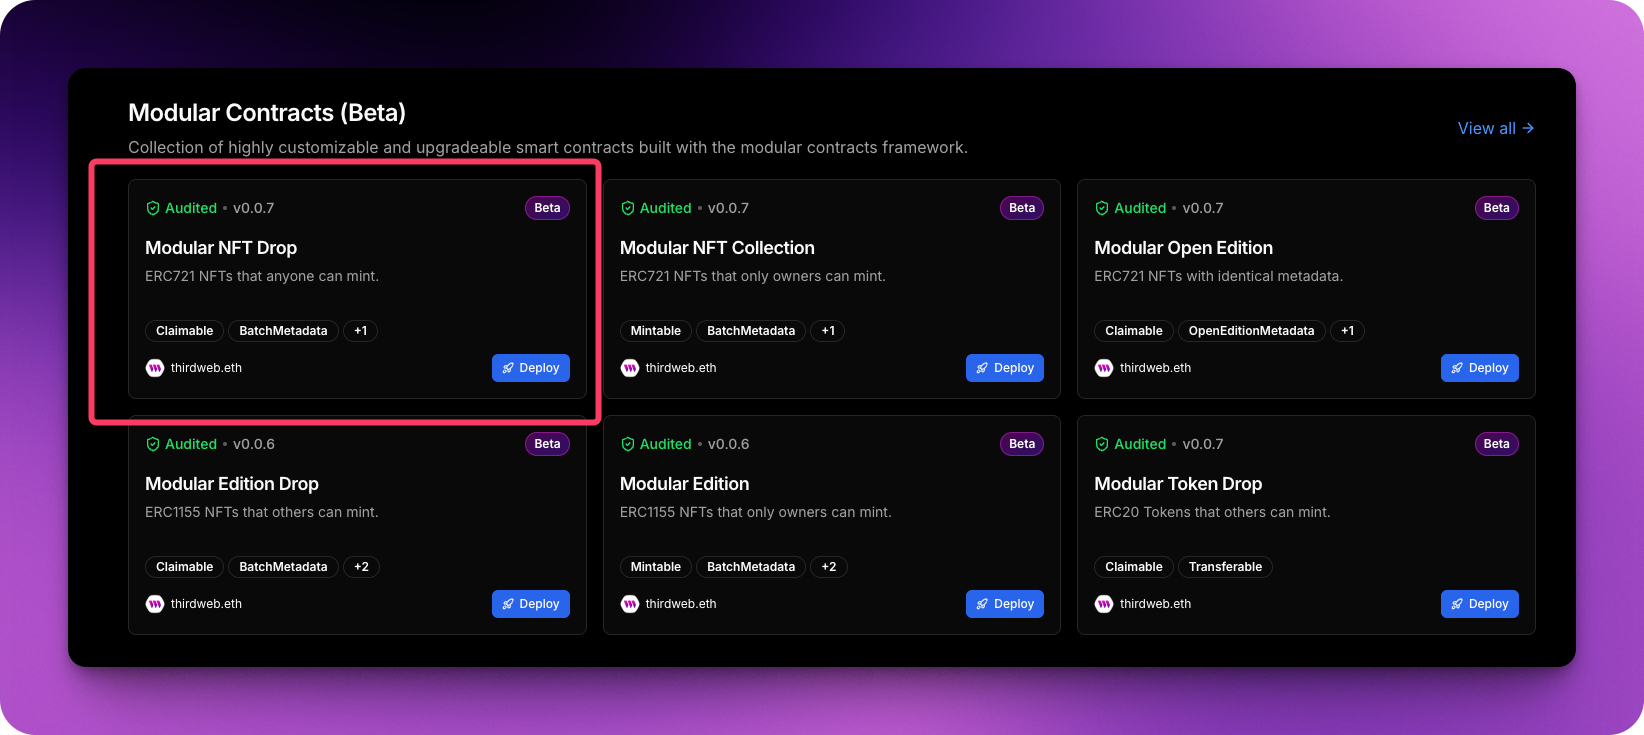The image size is (1644, 735).
Task: Click the +2 tag on Modular Edition card
Action: pos(829,567)
